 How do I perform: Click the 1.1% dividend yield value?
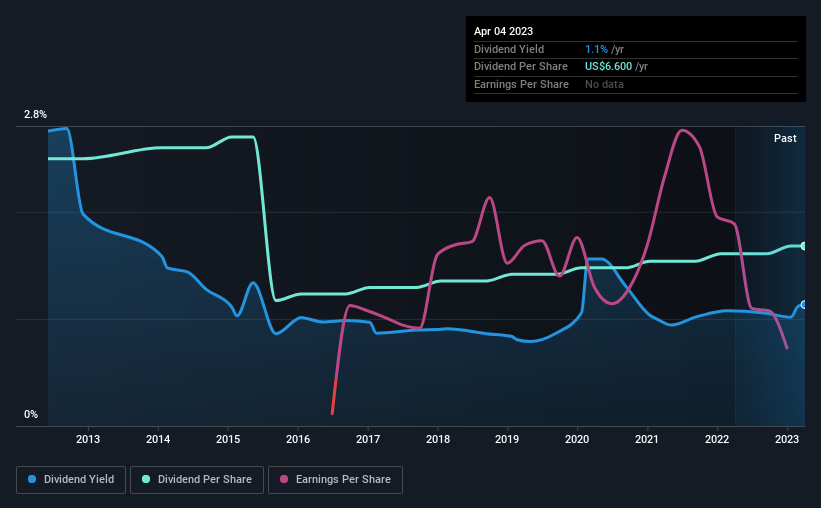(x=596, y=49)
